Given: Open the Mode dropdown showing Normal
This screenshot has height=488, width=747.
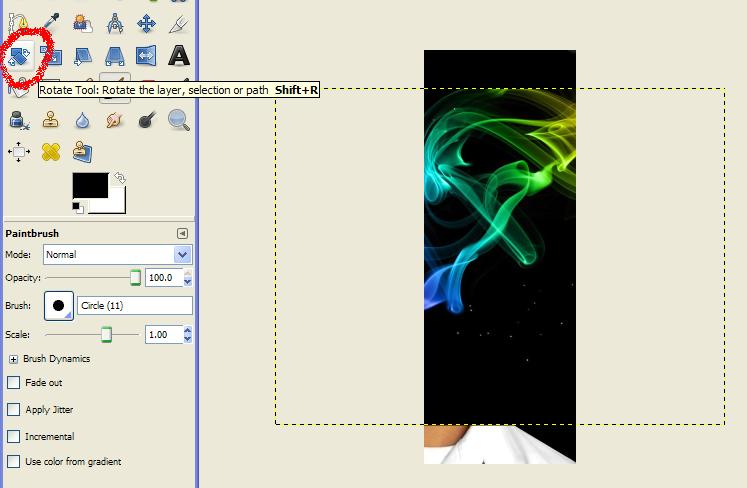Looking at the screenshot, I should tap(118, 254).
